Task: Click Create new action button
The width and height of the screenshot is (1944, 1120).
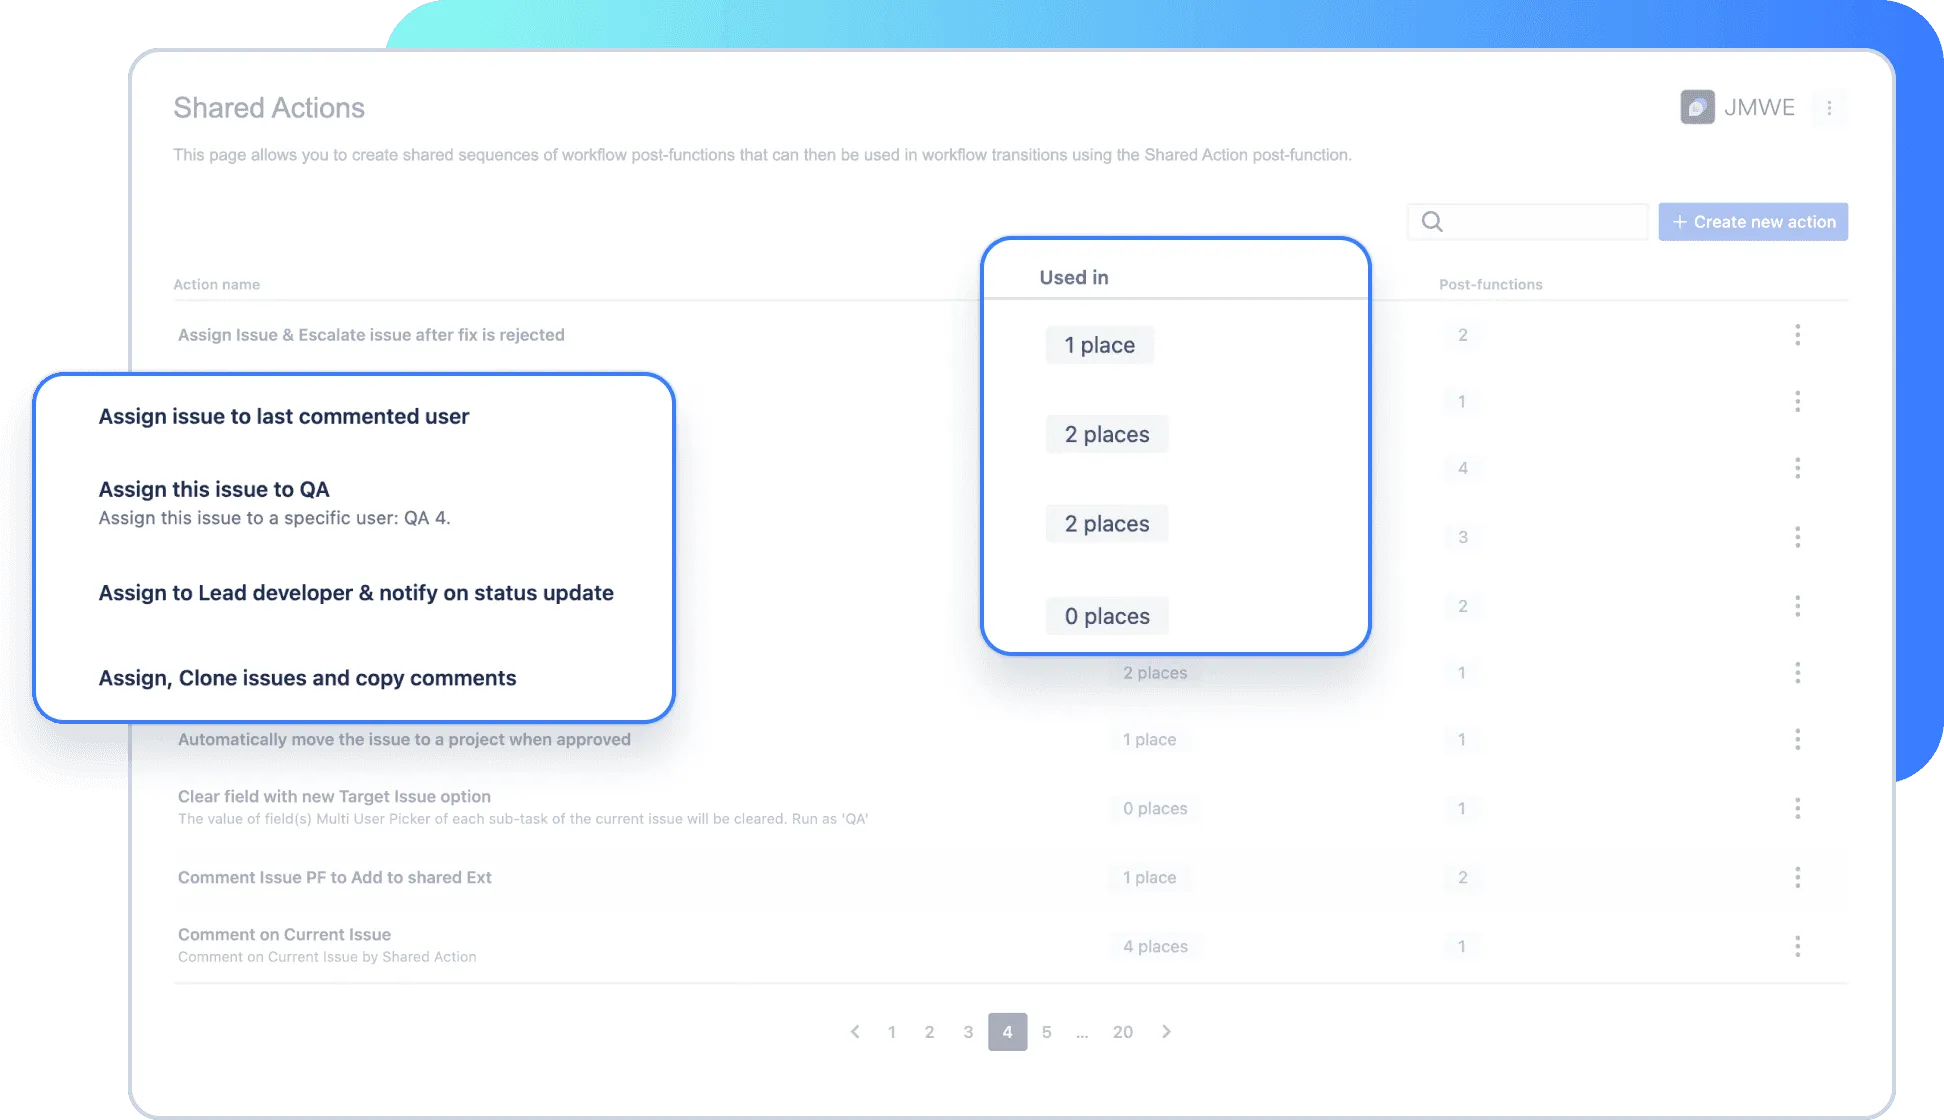Action: click(1753, 222)
